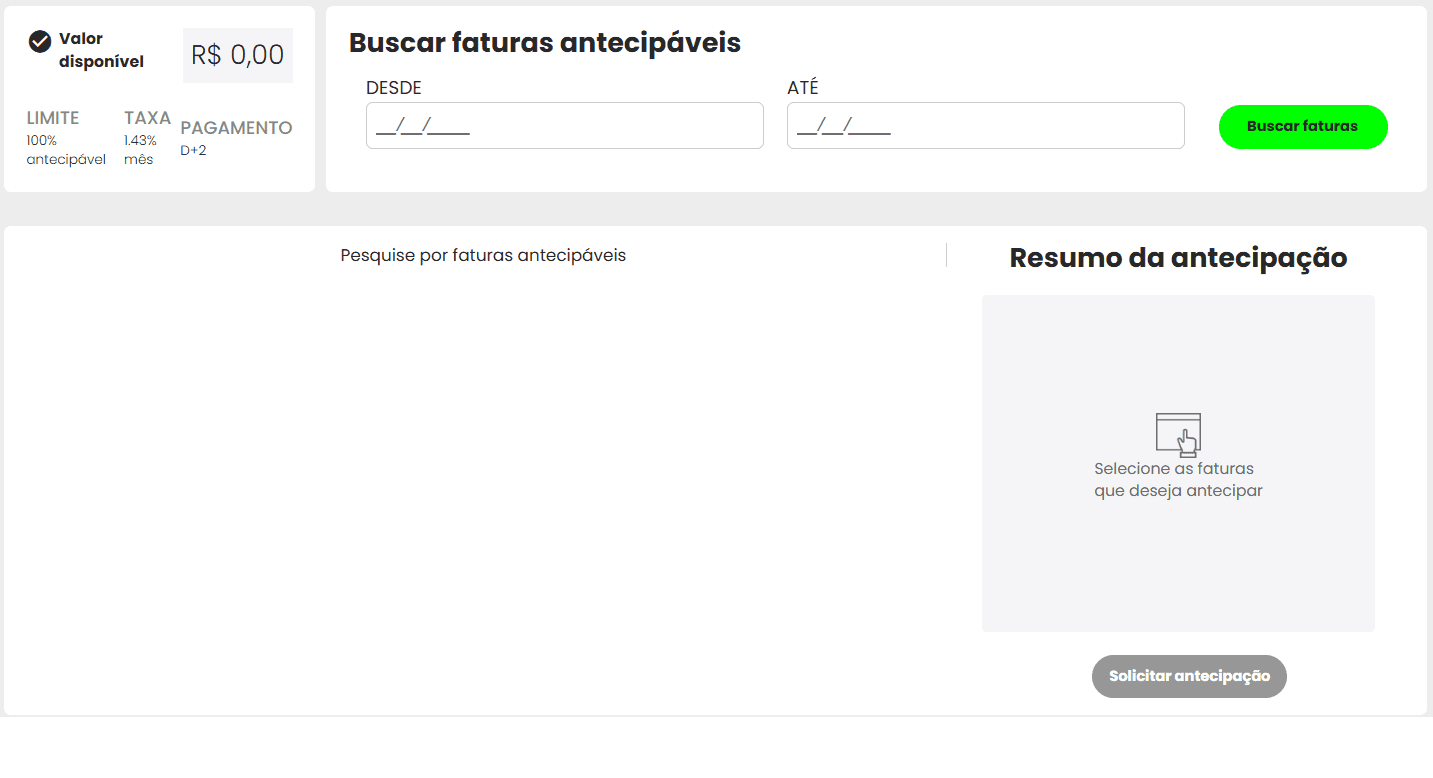Select the R$ 0,00 available value box
This screenshot has width=1433, height=778.
(x=238, y=55)
